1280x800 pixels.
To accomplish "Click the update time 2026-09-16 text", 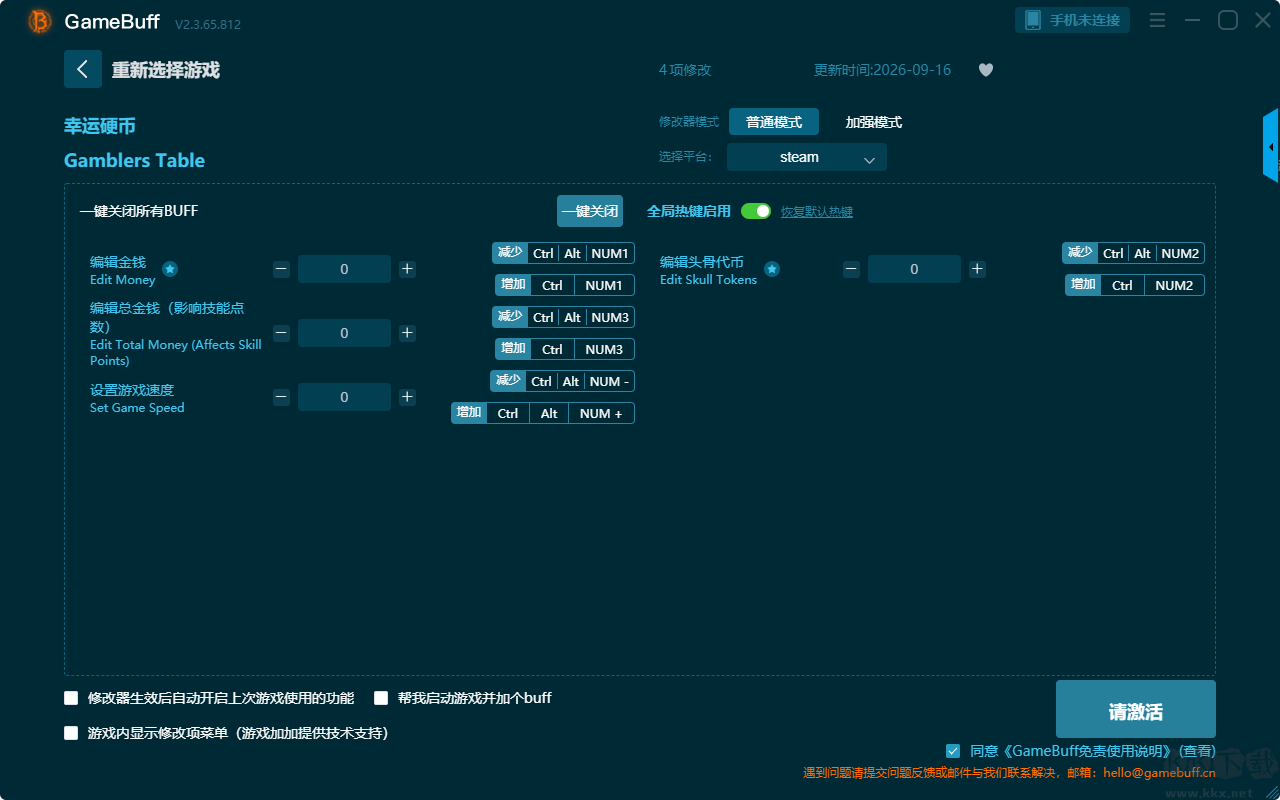I will [883, 70].
